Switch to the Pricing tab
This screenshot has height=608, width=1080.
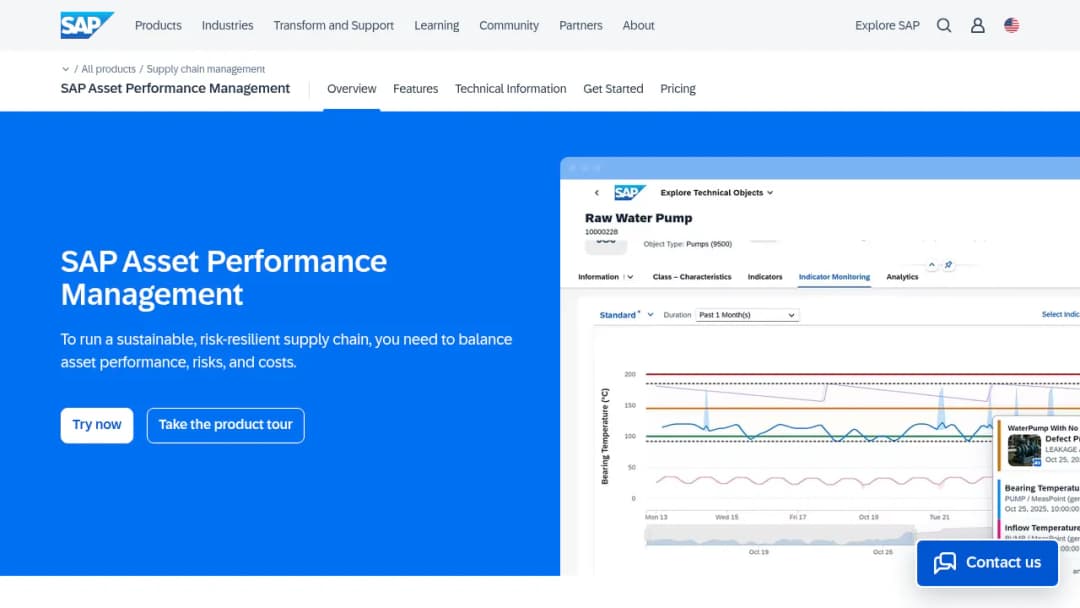[x=678, y=89]
